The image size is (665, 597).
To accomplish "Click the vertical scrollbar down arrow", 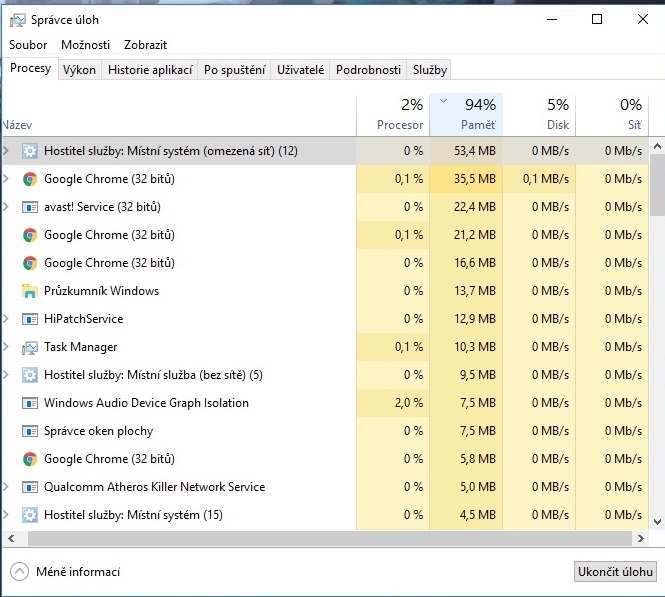I will click(x=657, y=522).
